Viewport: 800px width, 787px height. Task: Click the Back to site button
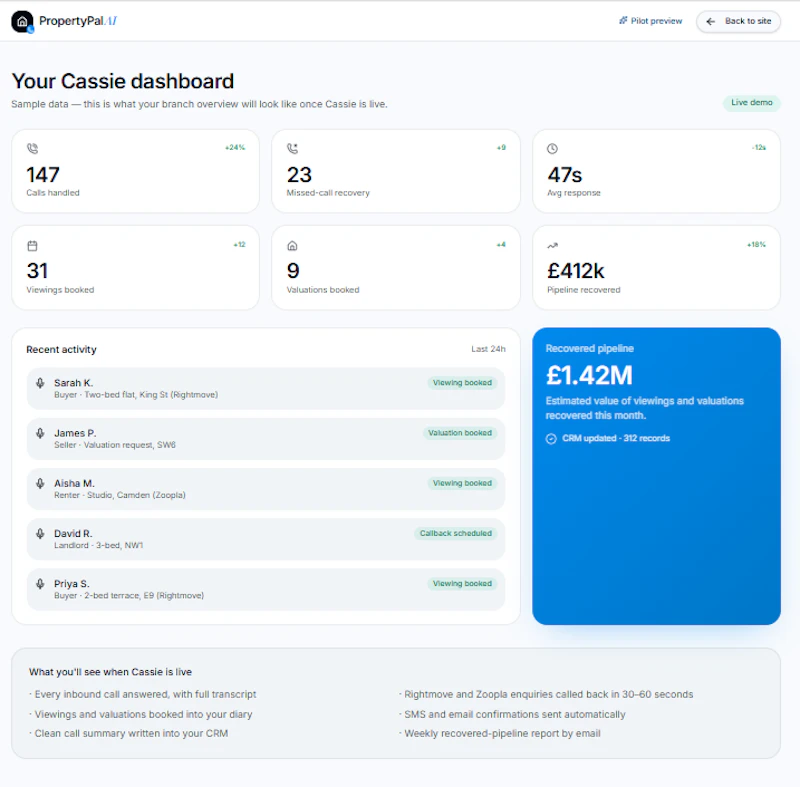[738, 21]
